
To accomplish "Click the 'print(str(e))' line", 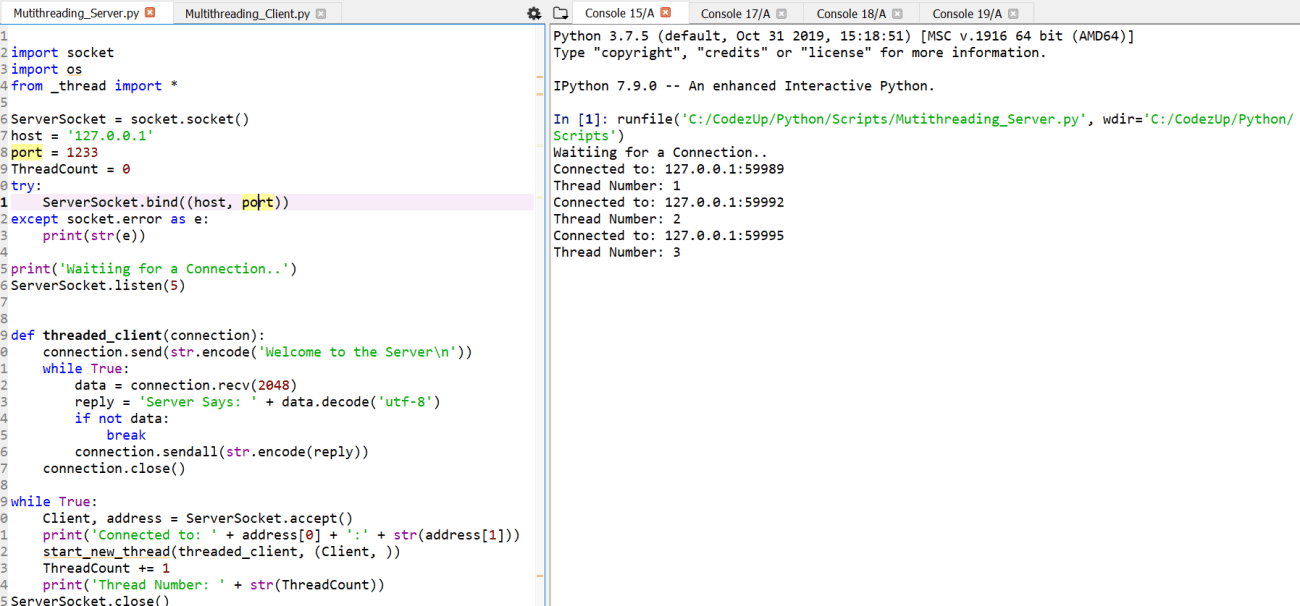I will (94, 236).
